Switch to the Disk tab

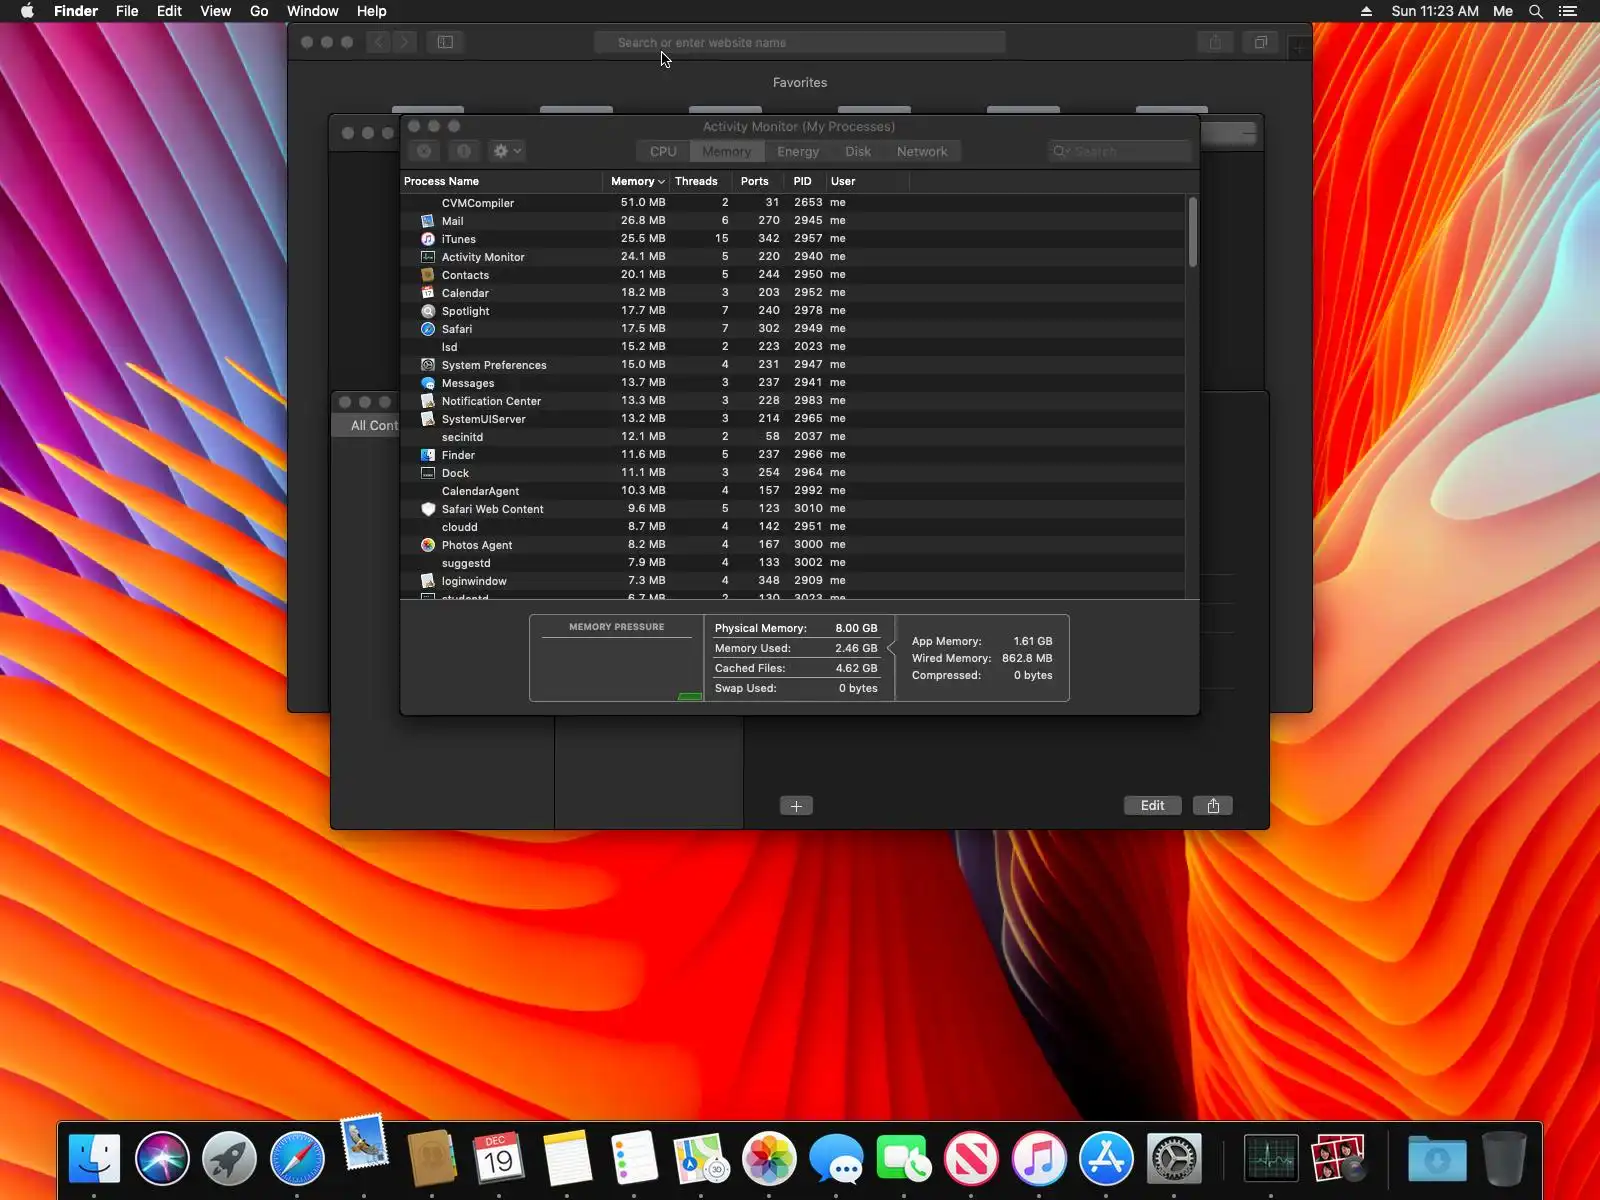point(858,152)
